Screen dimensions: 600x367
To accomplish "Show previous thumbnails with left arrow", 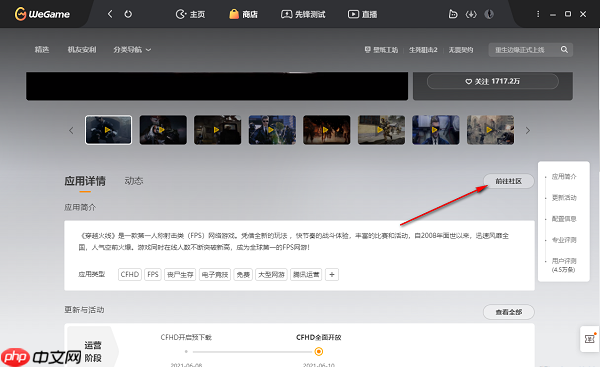I will (x=71, y=130).
